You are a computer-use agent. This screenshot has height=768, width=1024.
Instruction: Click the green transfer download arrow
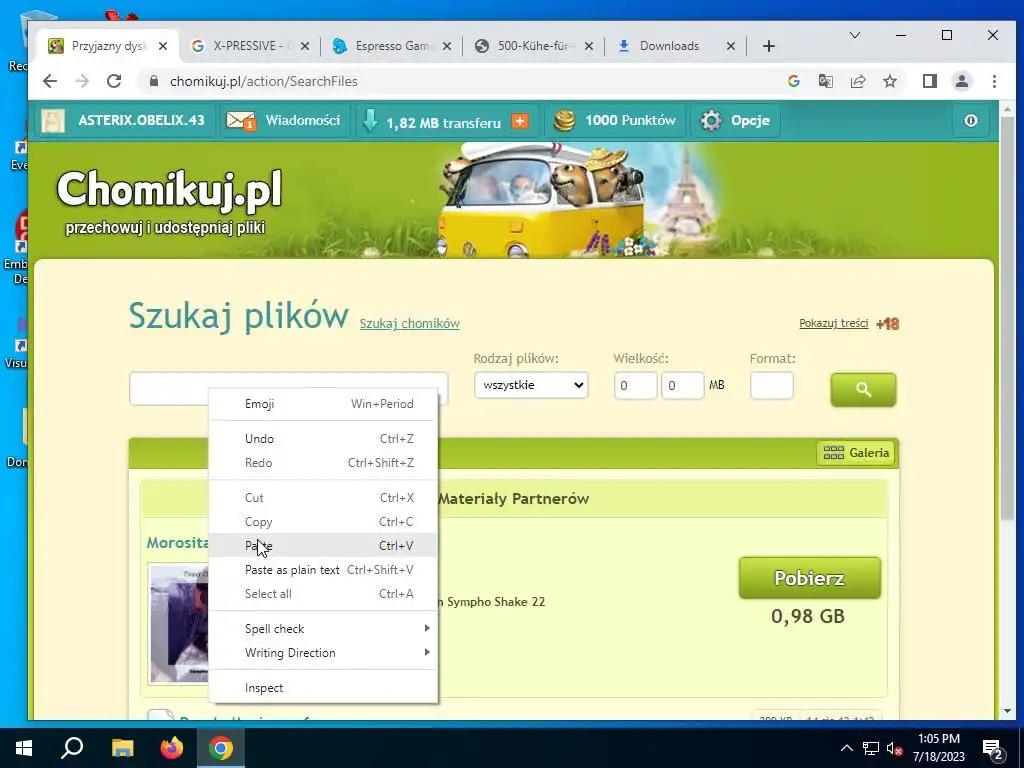coord(370,121)
